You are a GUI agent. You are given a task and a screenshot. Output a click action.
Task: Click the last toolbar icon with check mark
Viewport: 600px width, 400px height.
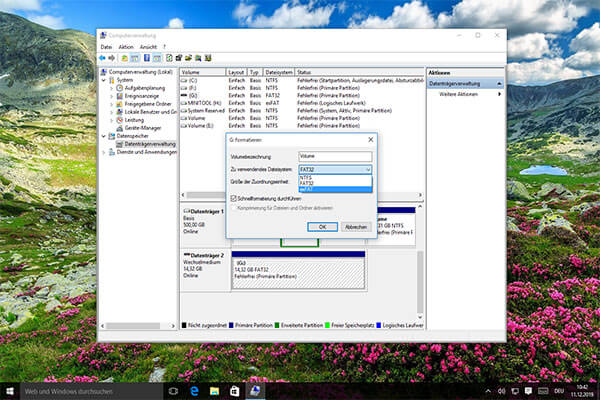[208, 58]
